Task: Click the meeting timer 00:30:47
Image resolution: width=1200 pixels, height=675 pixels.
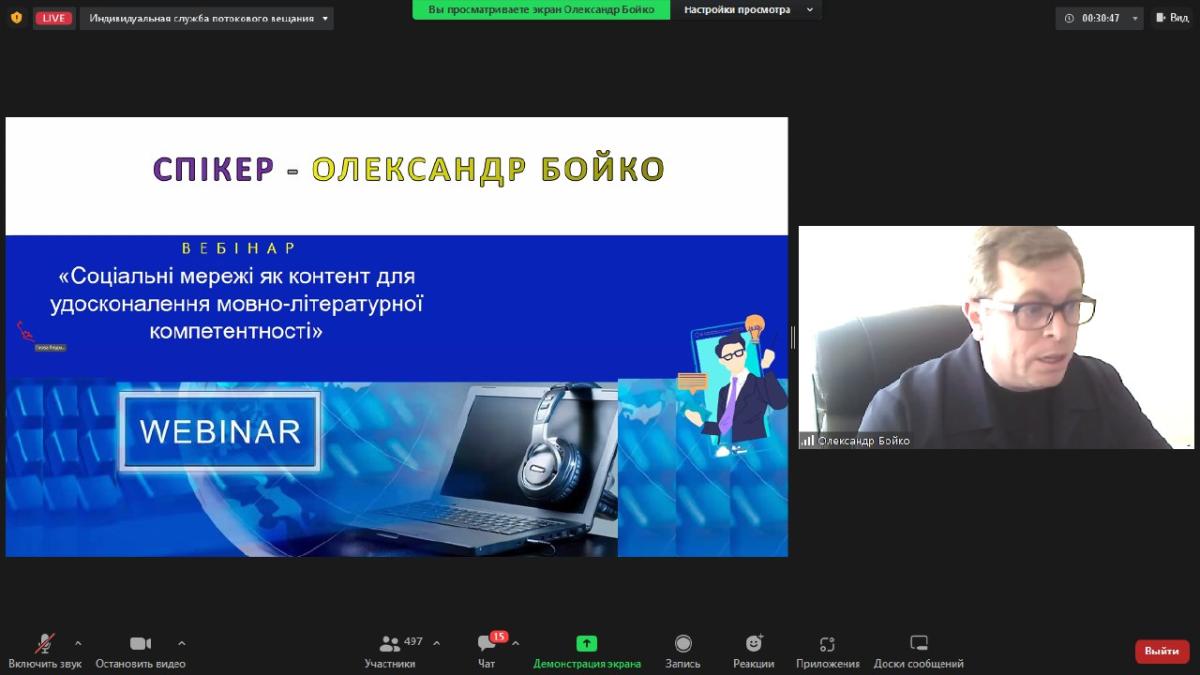Action: [x=1100, y=18]
